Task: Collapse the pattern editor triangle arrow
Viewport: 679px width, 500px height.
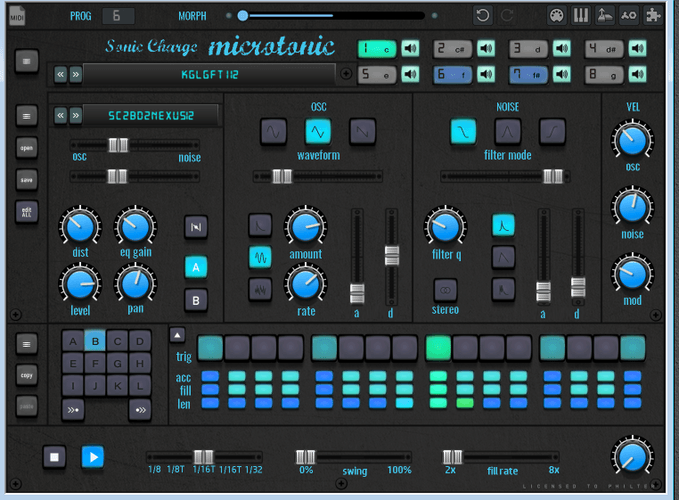Action: point(177,335)
